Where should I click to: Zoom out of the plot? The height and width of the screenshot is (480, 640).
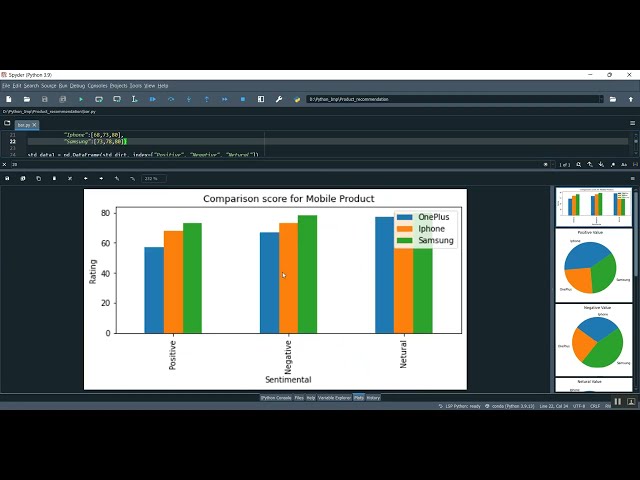pos(132,178)
